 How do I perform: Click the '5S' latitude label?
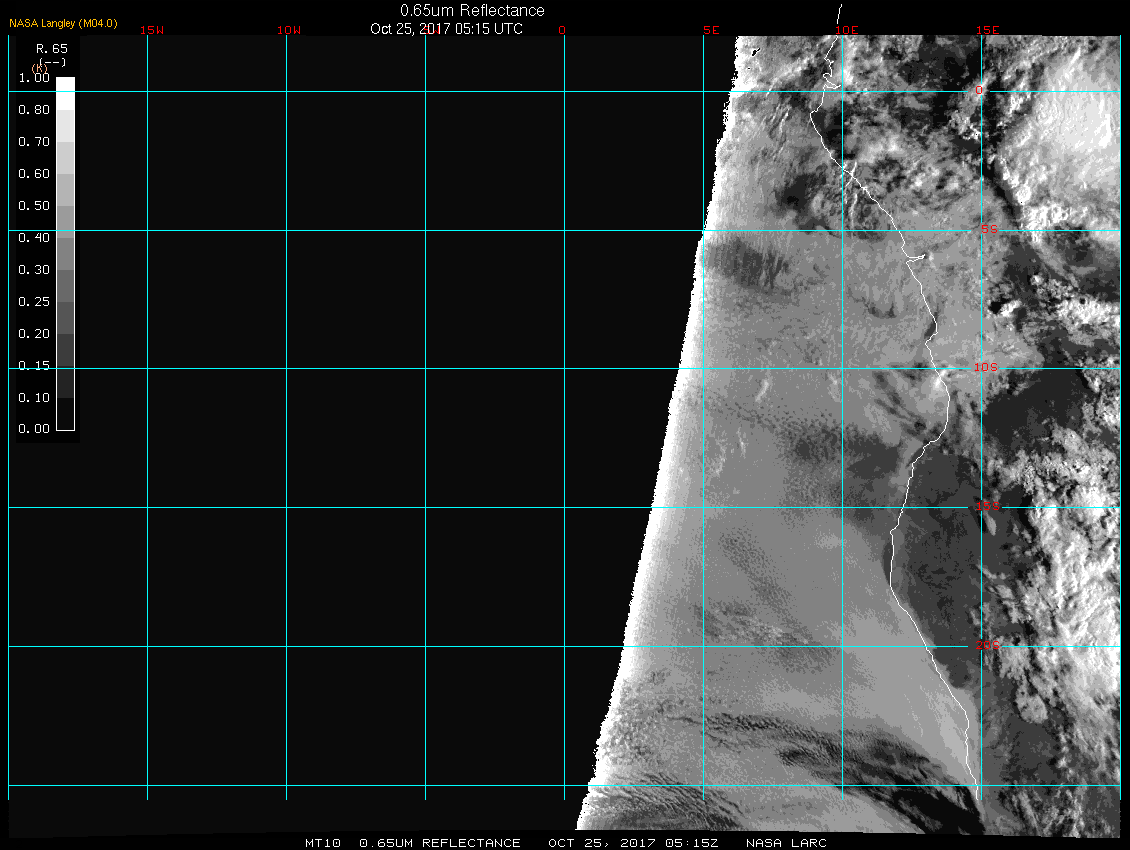coord(989,229)
